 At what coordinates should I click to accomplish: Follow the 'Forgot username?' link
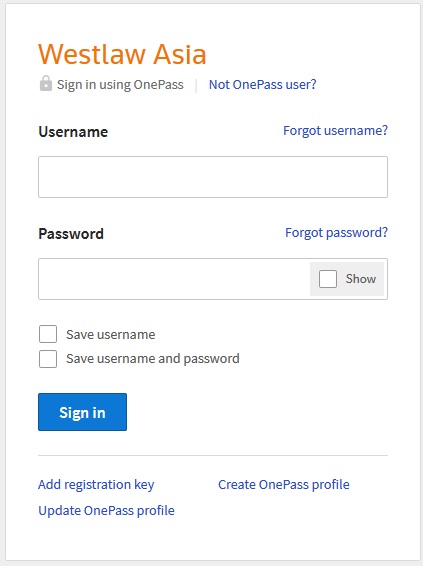click(335, 130)
